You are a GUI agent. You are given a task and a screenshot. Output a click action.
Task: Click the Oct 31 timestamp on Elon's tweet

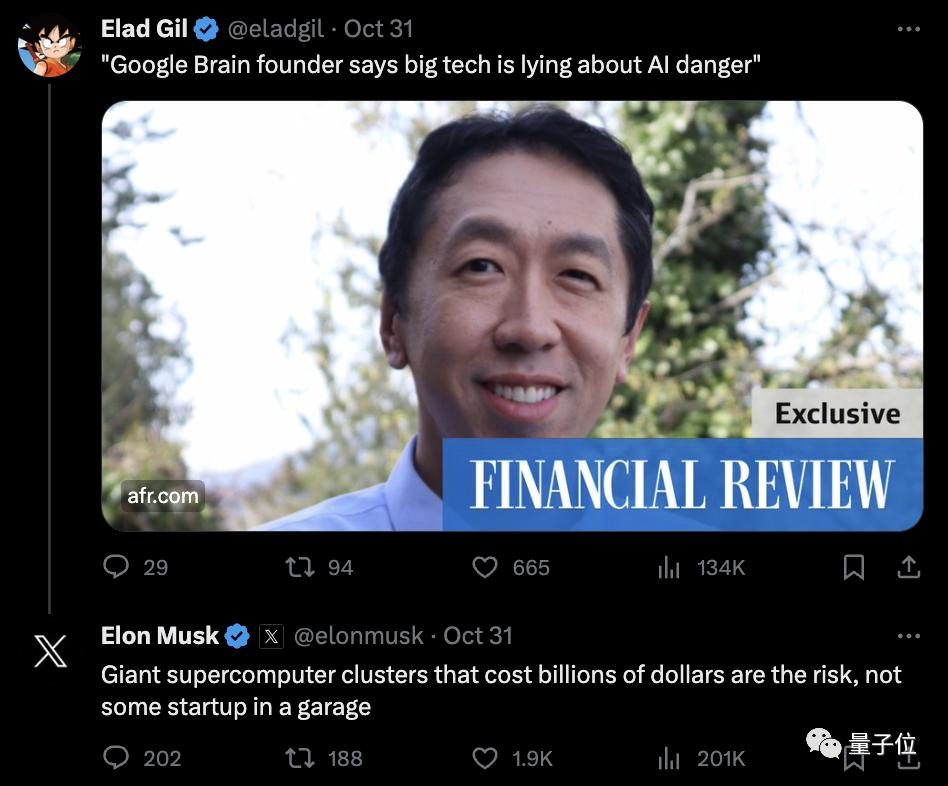tap(477, 636)
